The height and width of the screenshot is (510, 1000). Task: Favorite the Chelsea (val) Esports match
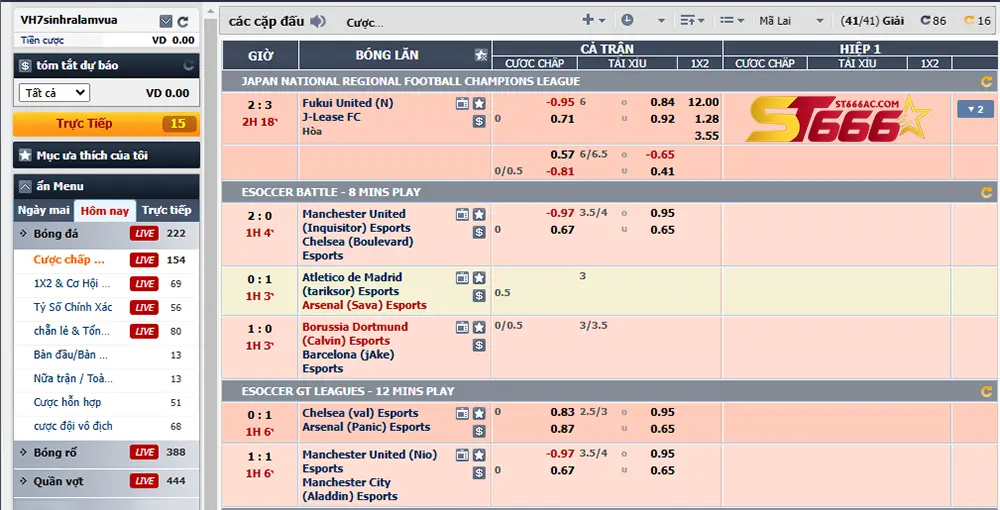479,414
